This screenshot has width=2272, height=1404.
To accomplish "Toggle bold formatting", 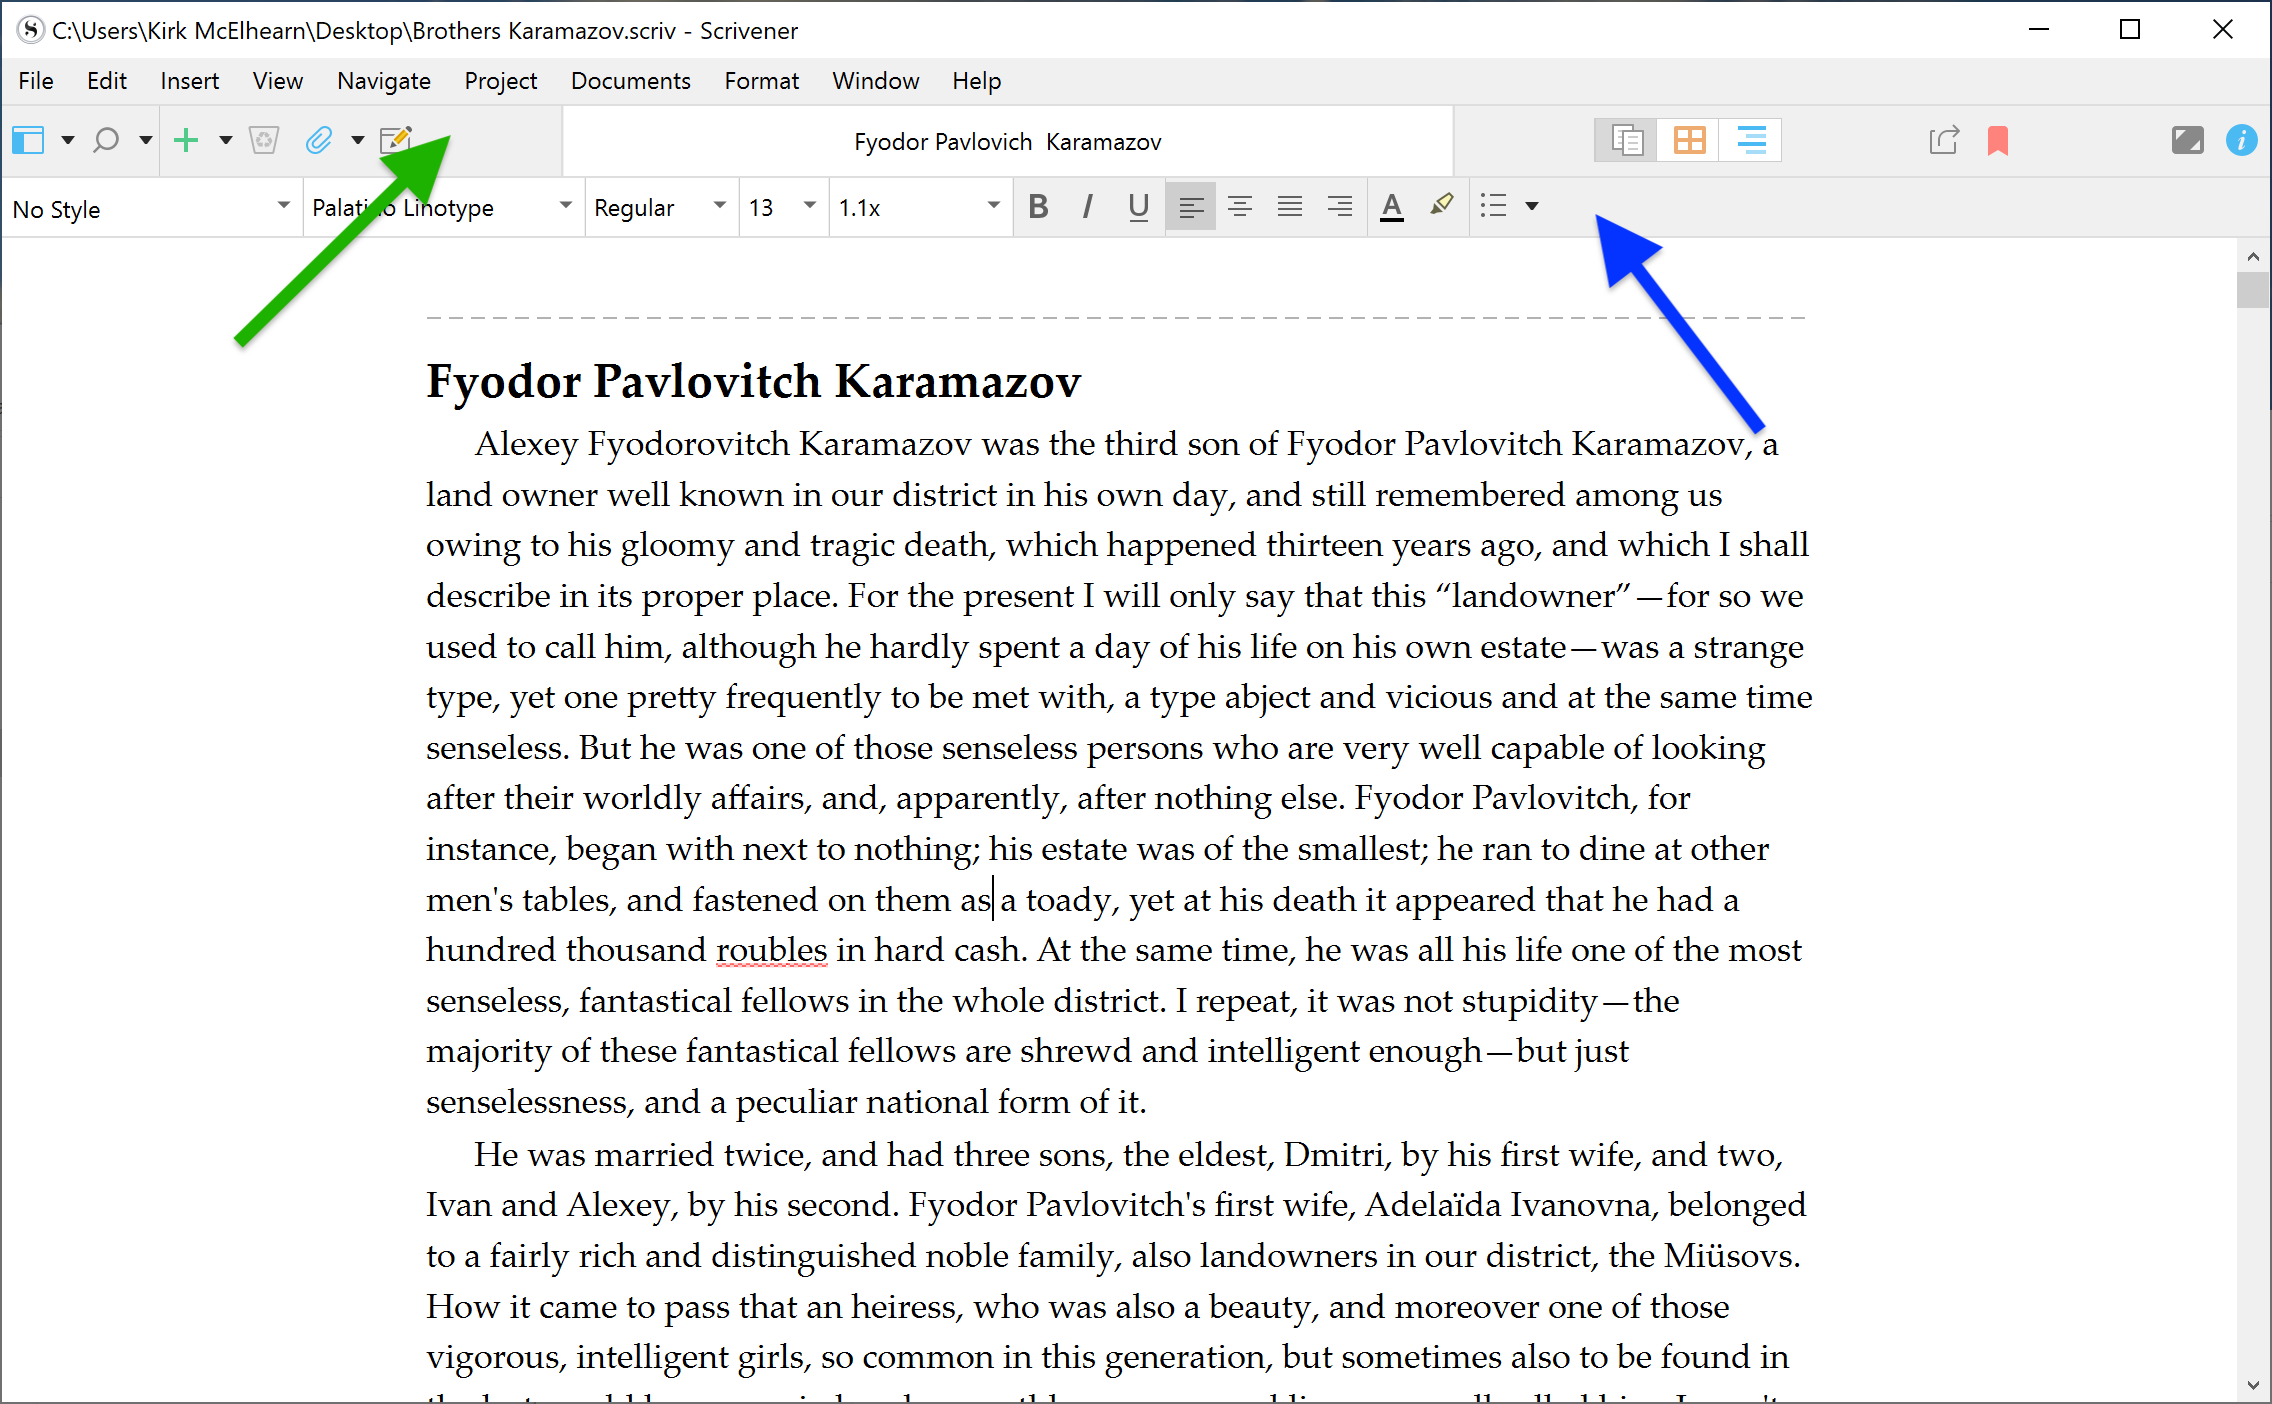I will 1038,207.
